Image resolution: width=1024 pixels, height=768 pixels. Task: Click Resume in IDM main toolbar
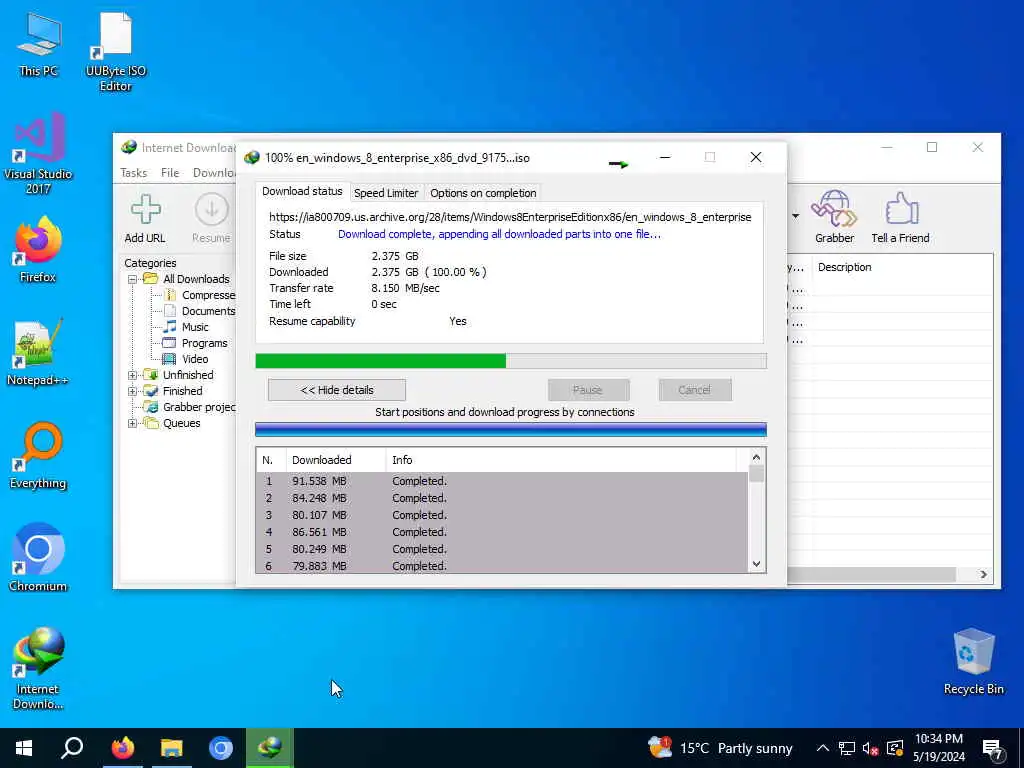[x=211, y=219]
